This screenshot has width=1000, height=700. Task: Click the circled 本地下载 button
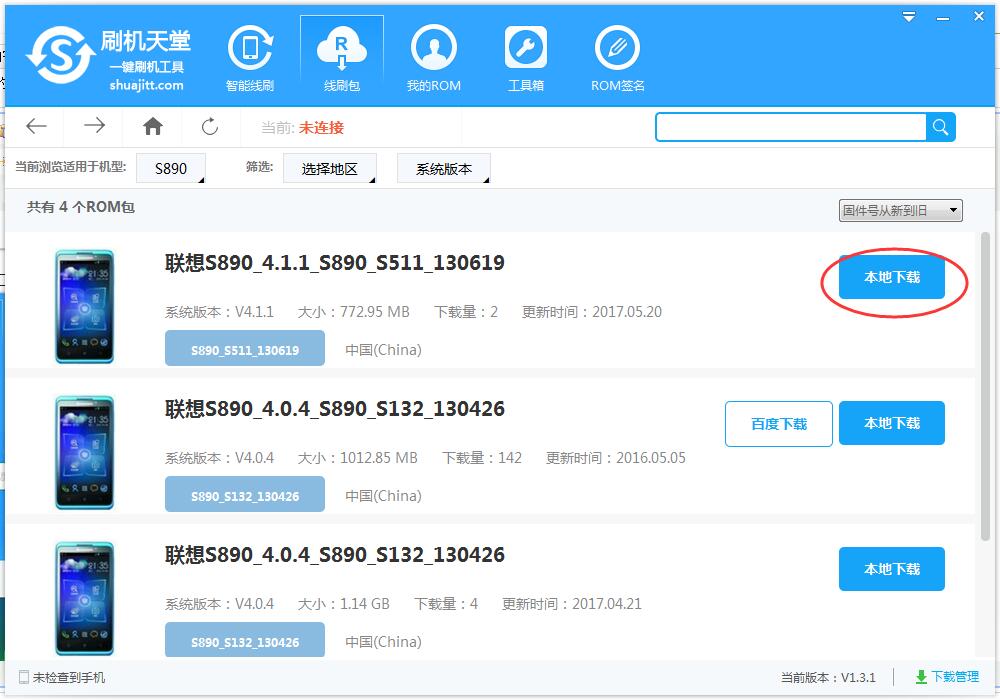coord(891,279)
